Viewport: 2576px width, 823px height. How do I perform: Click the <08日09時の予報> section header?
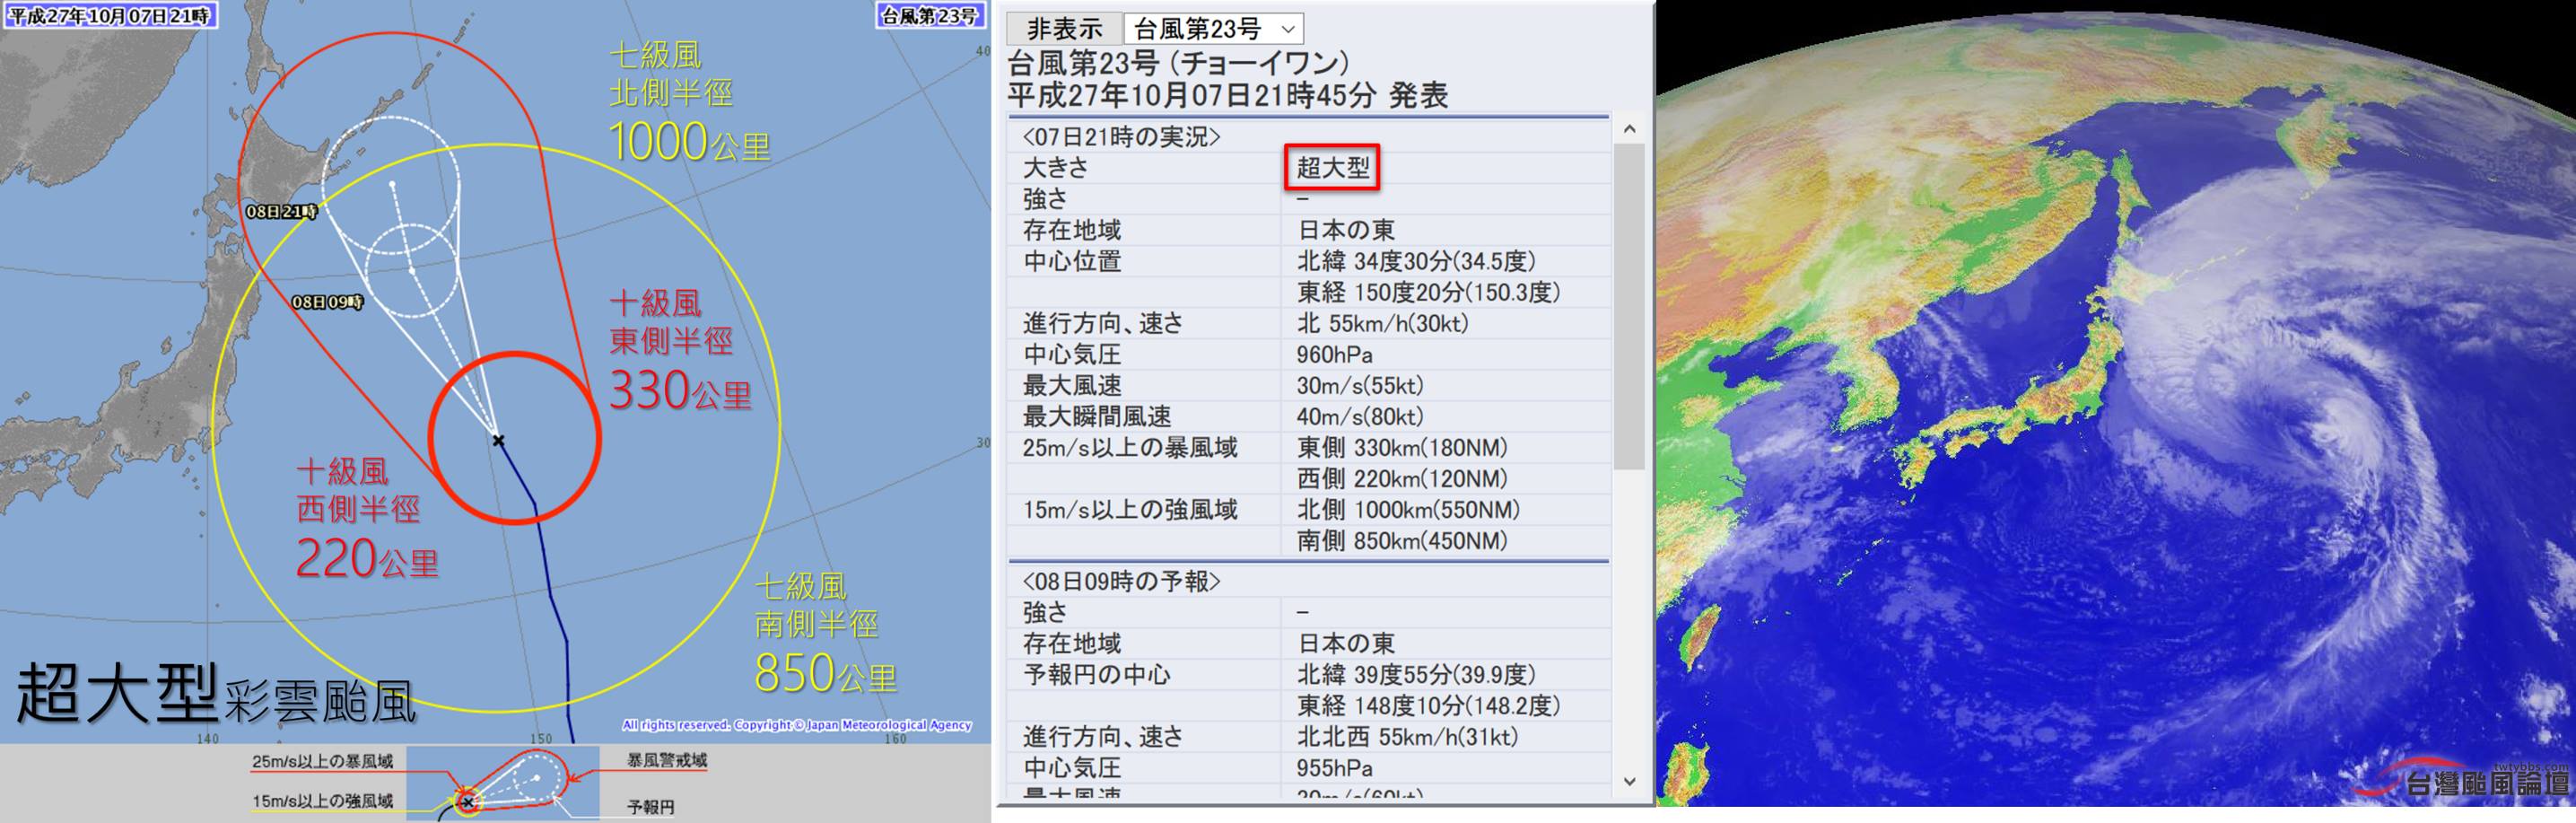(1121, 581)
